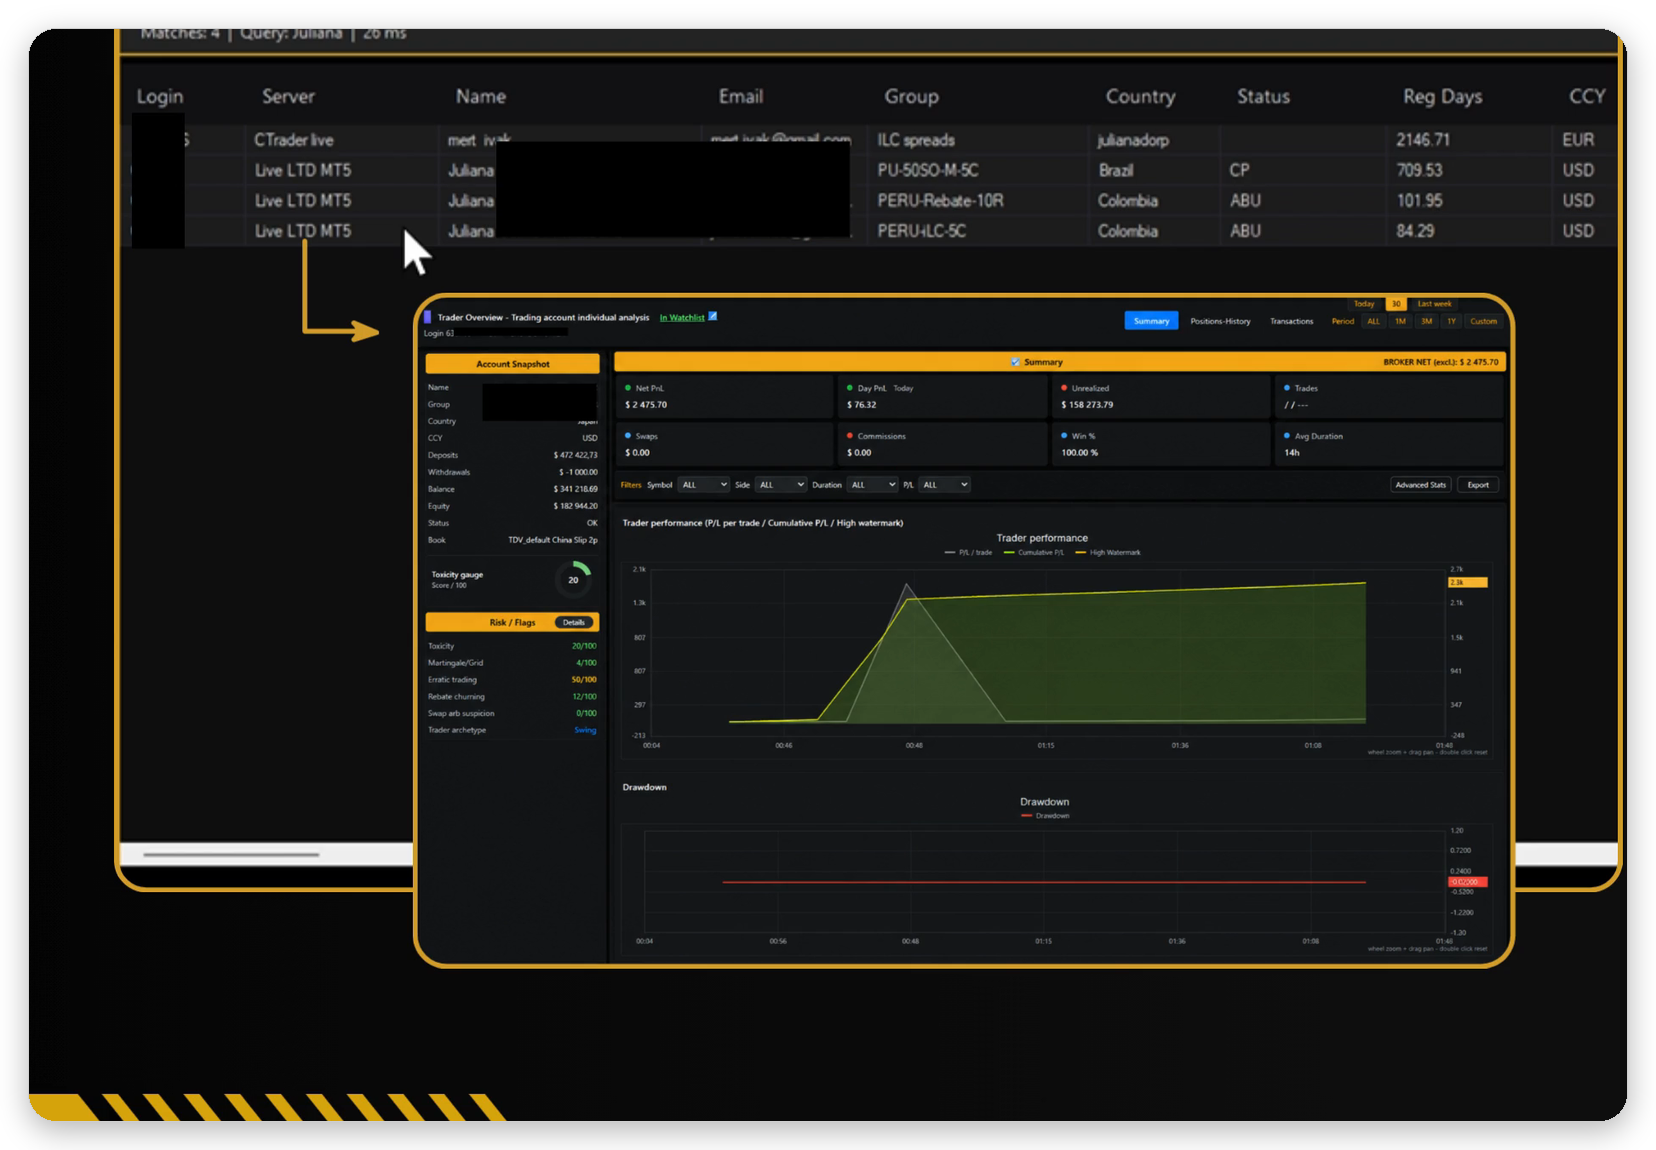The height and width of the screenshot is (1150, 1656).
Task: Open the P/L filter dropdown
Action: pos(944,485)
